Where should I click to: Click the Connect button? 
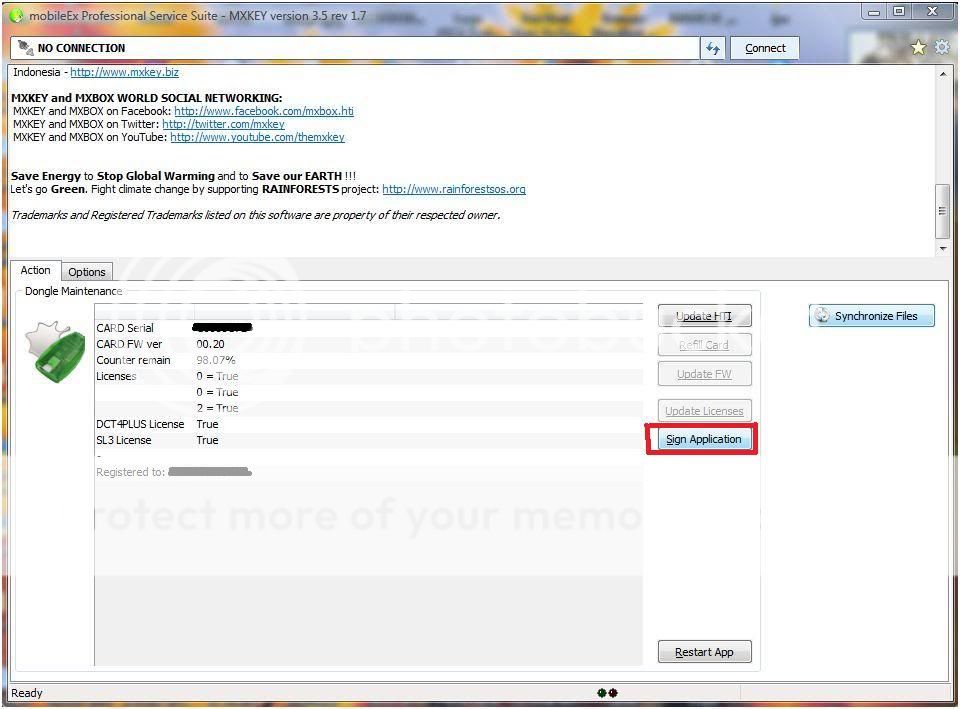coord(765,48)
